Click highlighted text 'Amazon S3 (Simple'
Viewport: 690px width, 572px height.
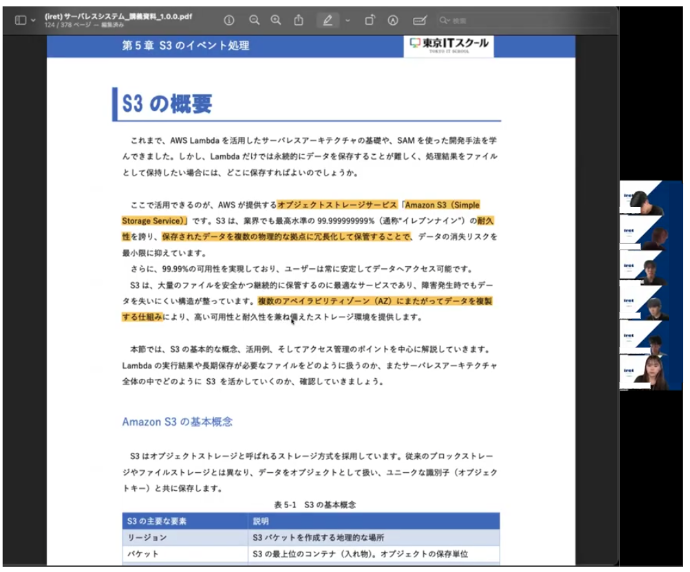pyautogui.click(x=442, y=205)
